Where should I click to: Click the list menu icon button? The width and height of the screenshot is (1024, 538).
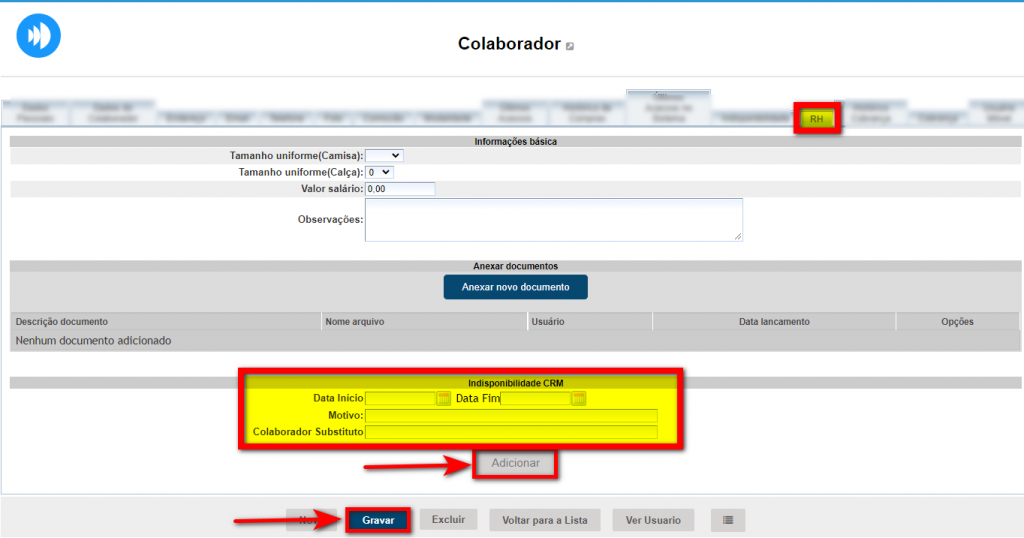(x=728, y=520)
